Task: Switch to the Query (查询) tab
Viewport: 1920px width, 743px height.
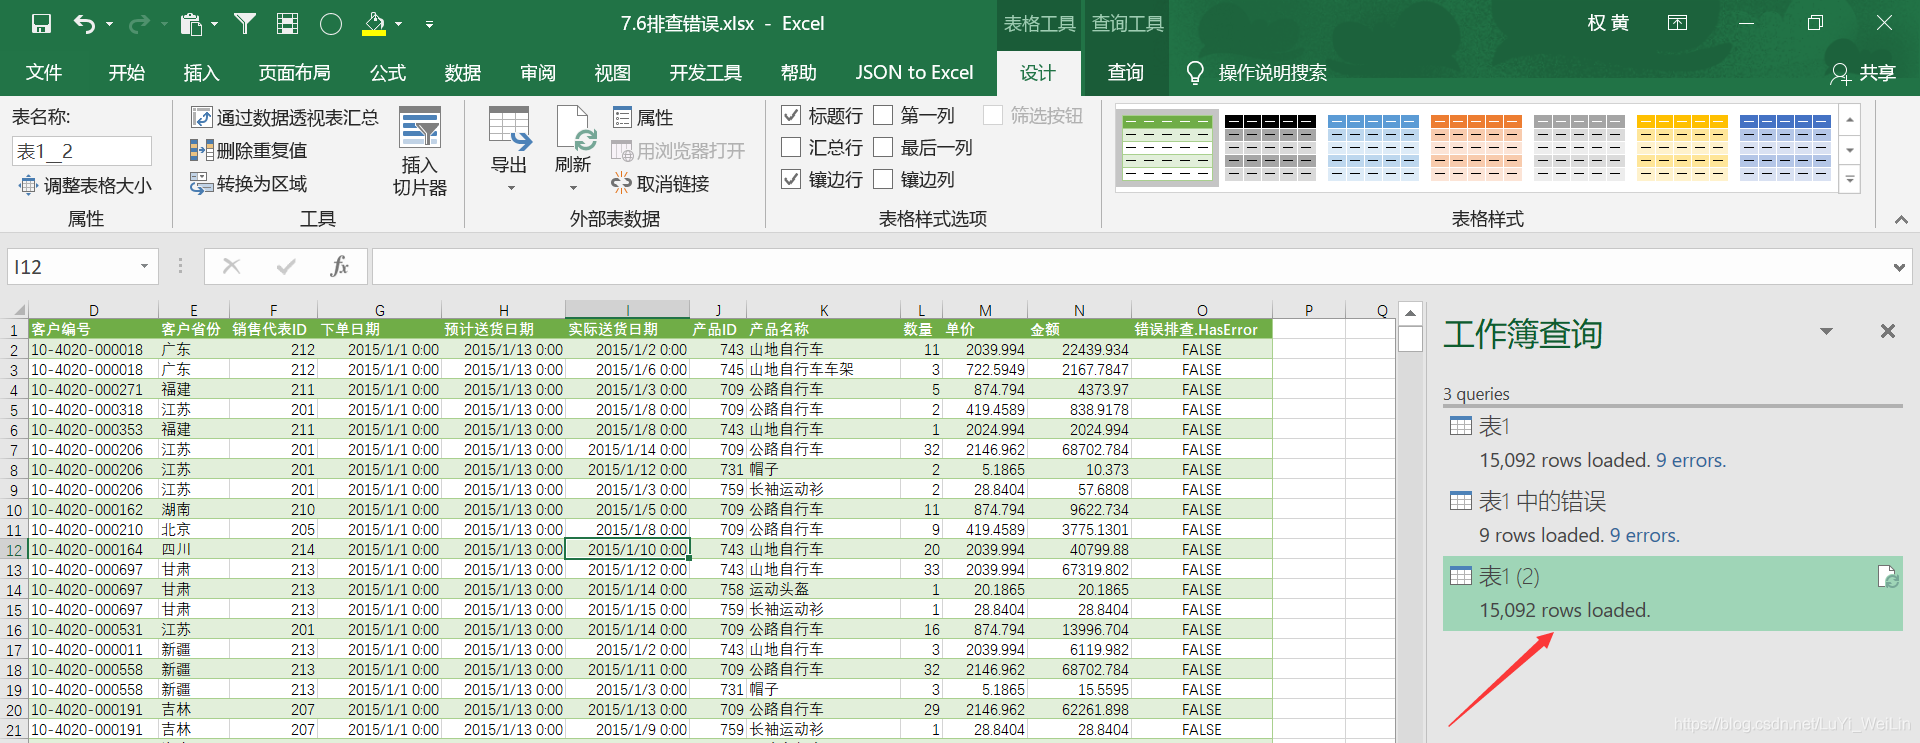Action: pos(1126,73)
